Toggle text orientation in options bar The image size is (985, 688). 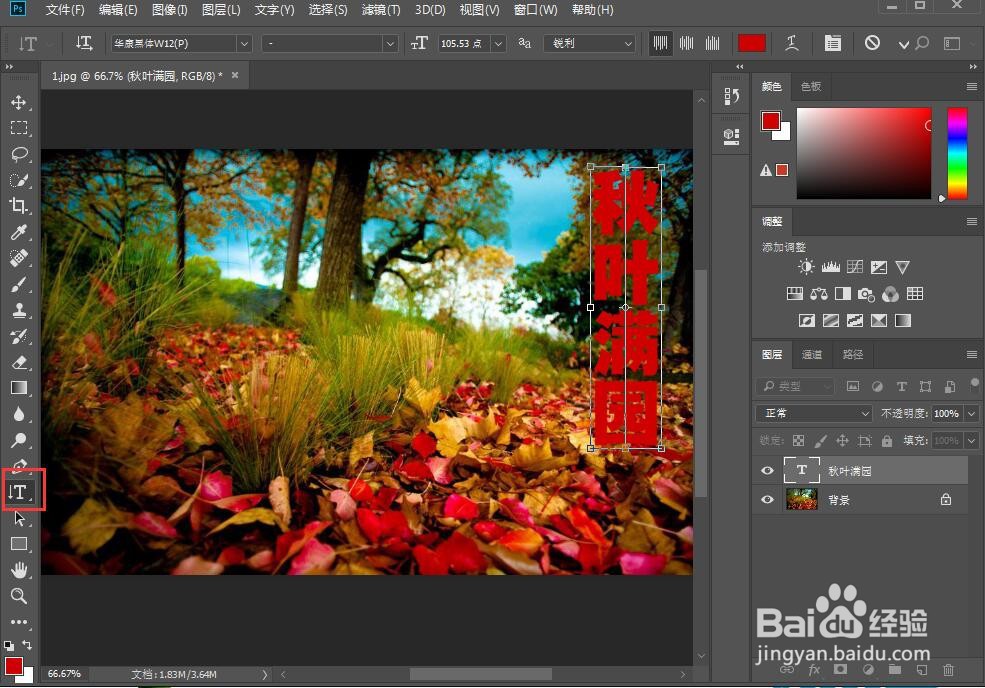click(84, 43)
